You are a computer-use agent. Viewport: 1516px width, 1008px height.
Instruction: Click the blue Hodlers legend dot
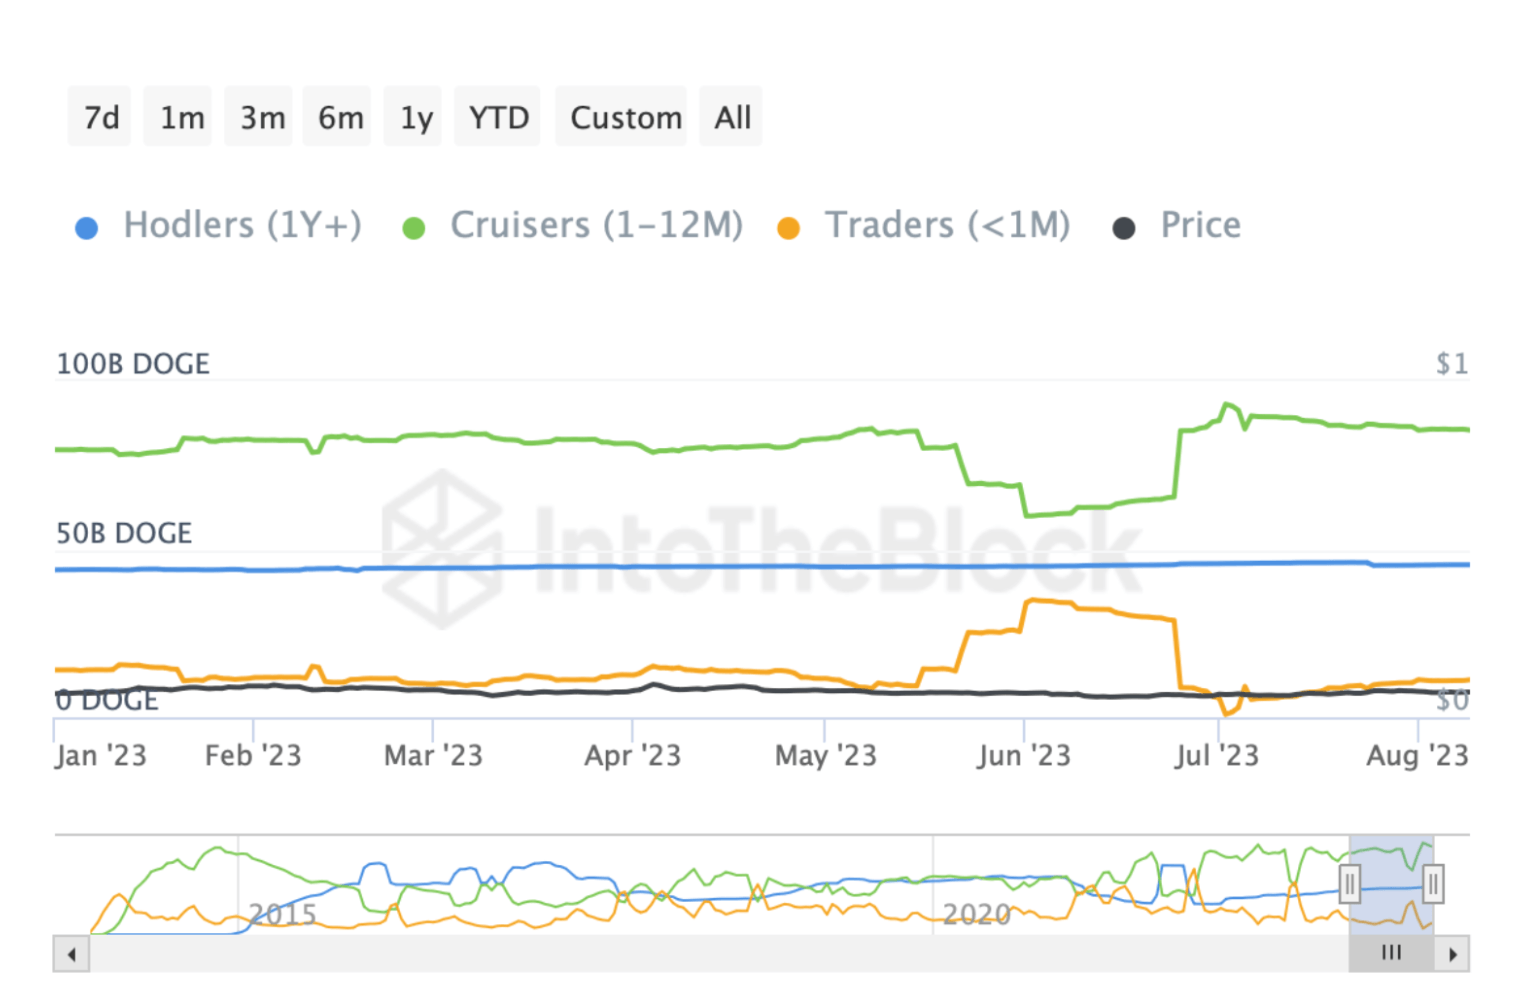point(87,229)
